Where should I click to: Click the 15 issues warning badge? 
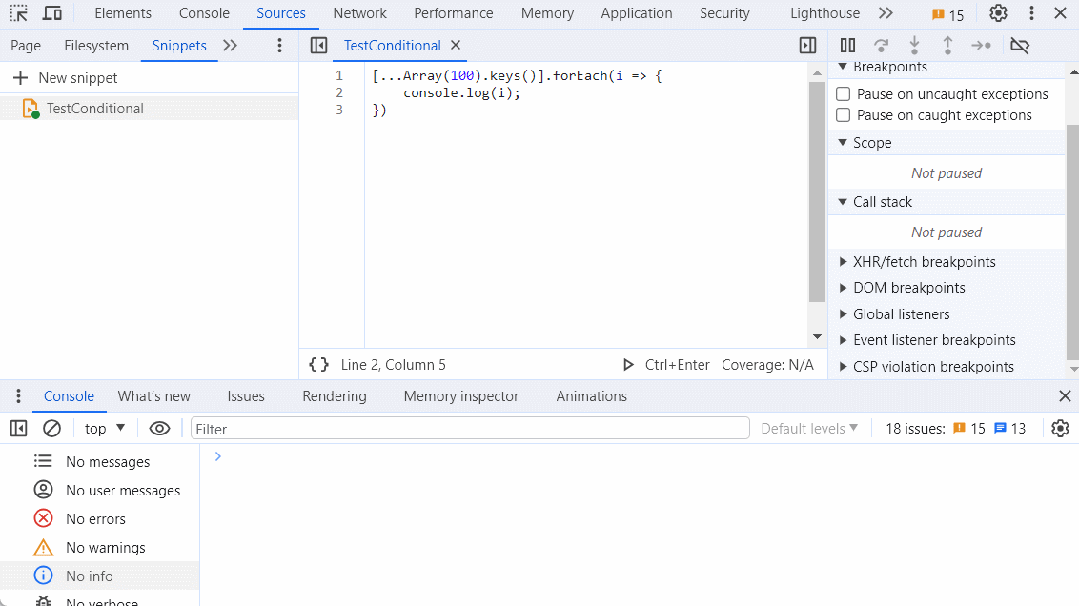click(948, 14)
